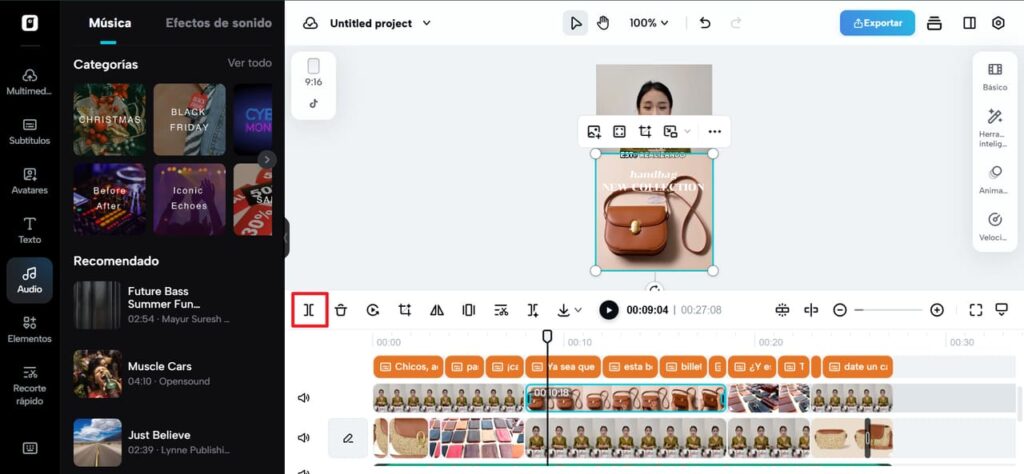Open Animation panel on right sidebar
Screen dimensions: 1024x474
[x=995, y=179]
